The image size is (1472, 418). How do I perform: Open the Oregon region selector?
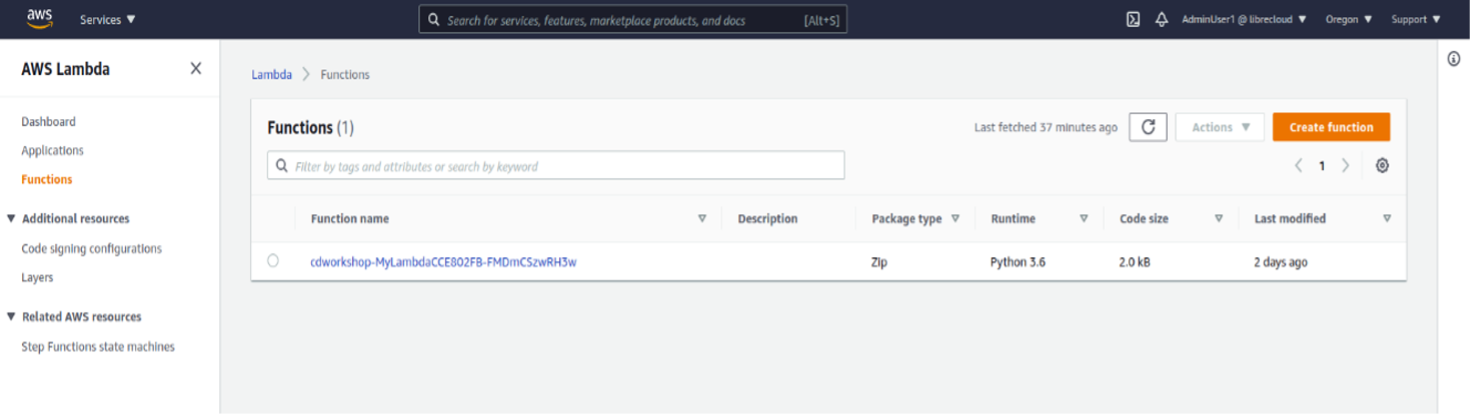click(1348, 19)
